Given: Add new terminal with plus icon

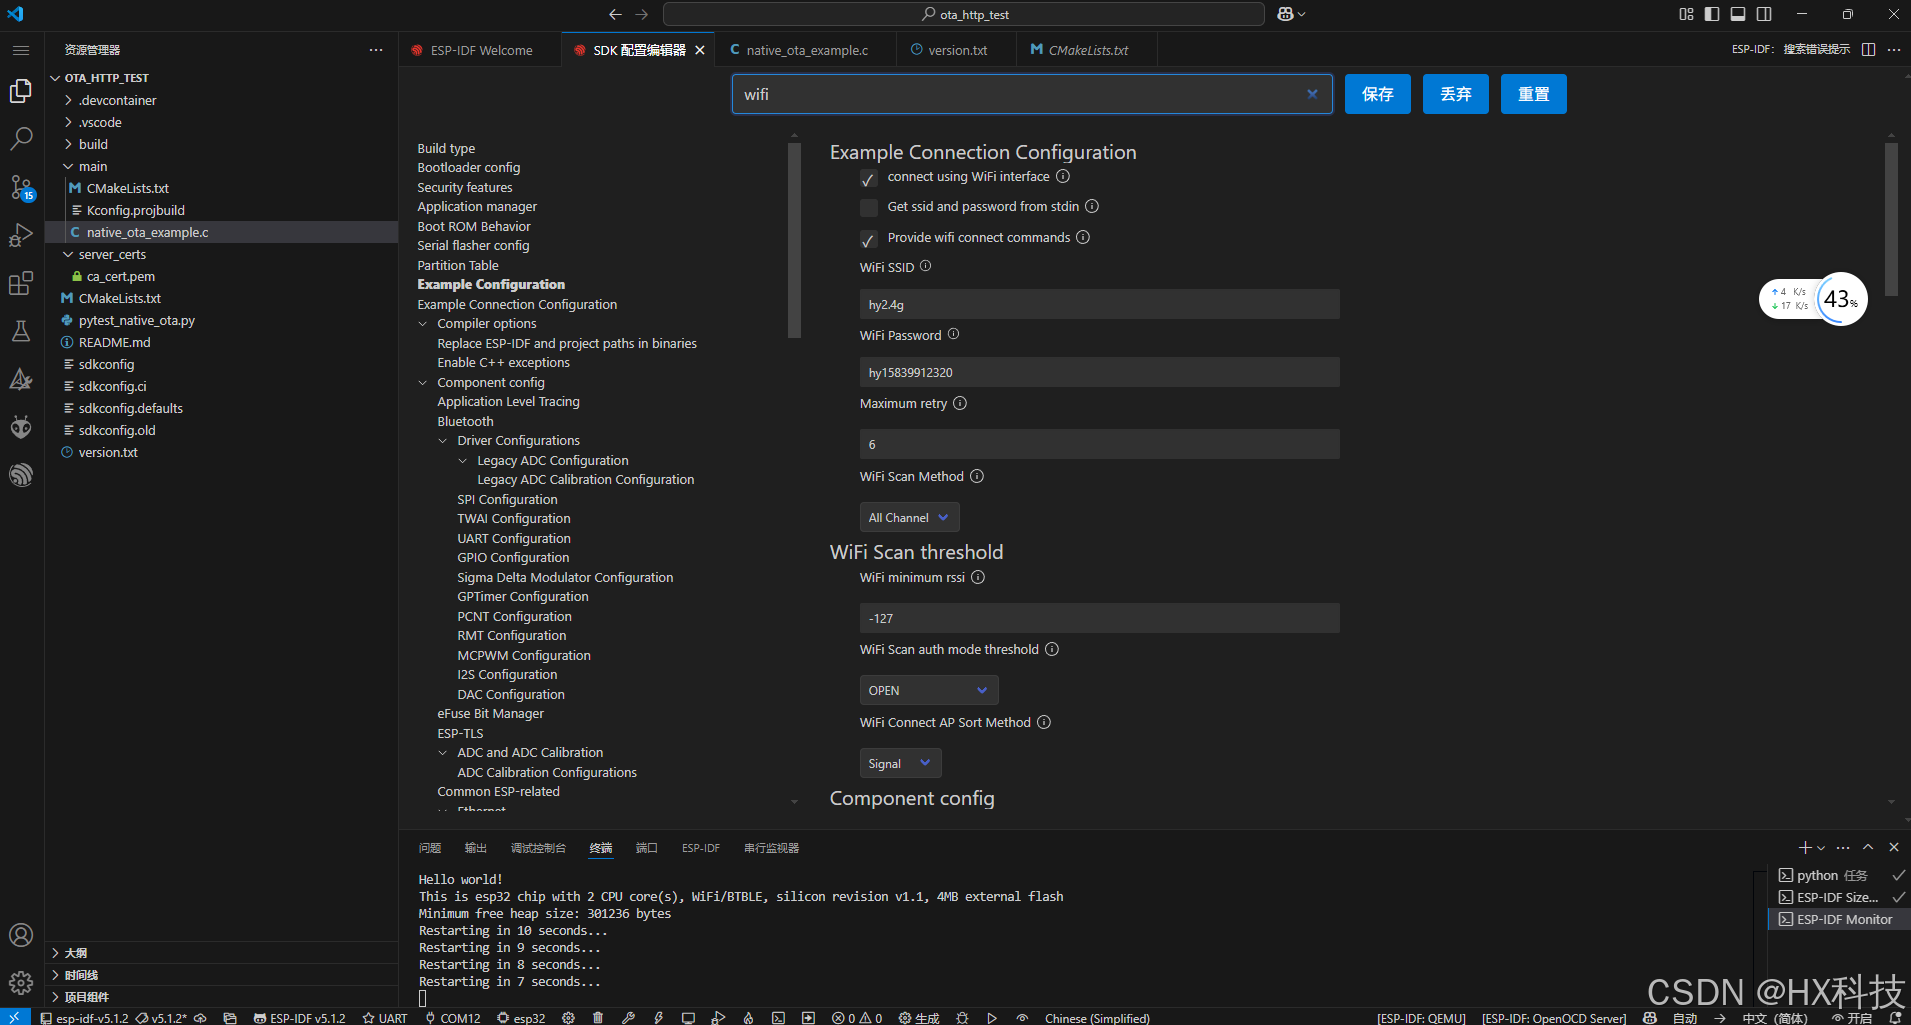Looking at the screenshot, I should tap(1805, 847).
